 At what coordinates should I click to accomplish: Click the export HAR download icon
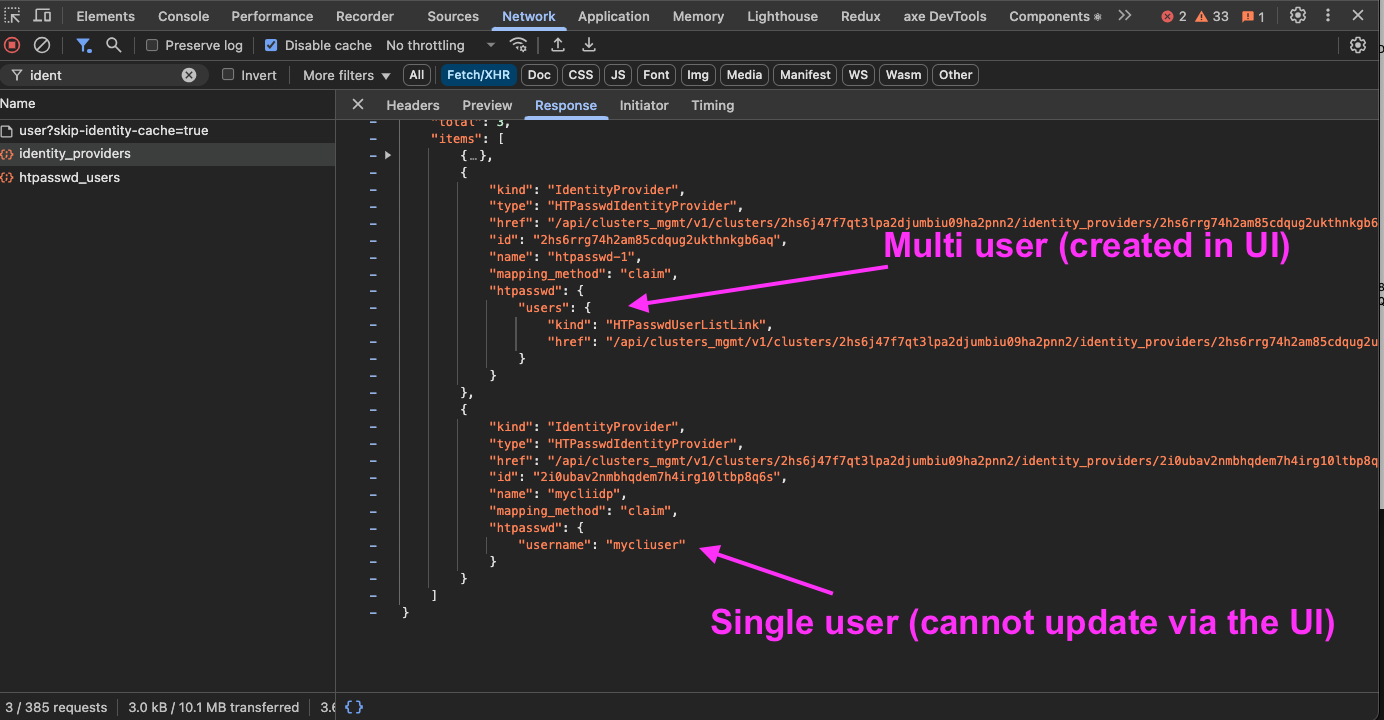589,45
